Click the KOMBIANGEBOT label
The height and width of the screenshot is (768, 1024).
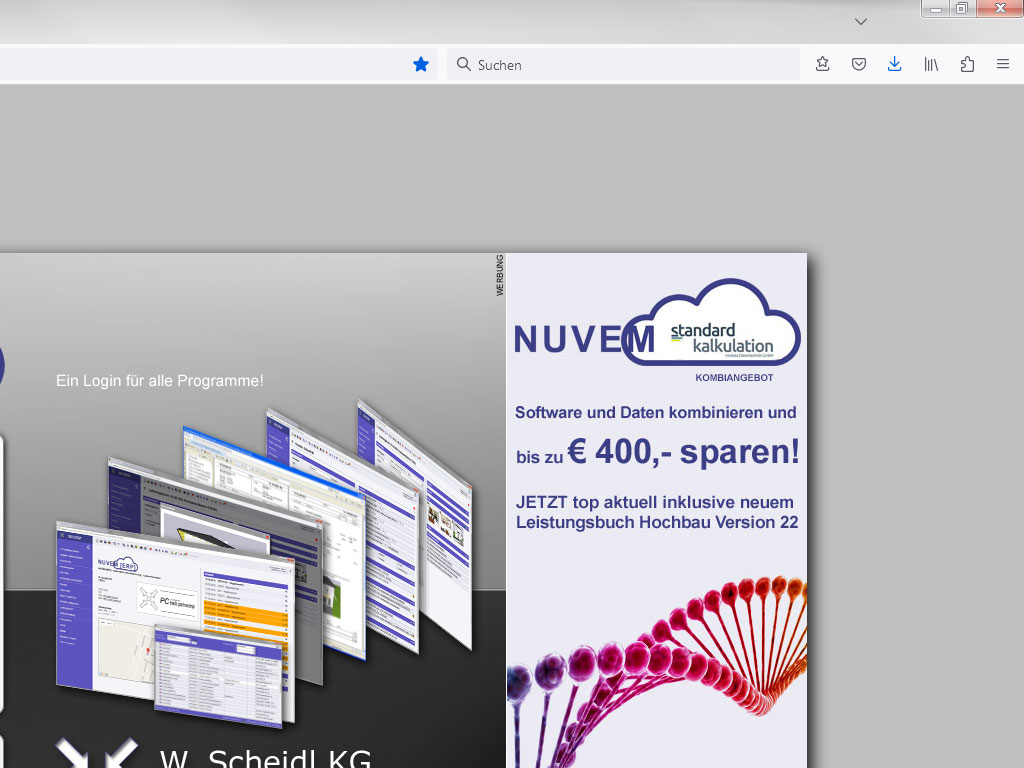[734, 377]
